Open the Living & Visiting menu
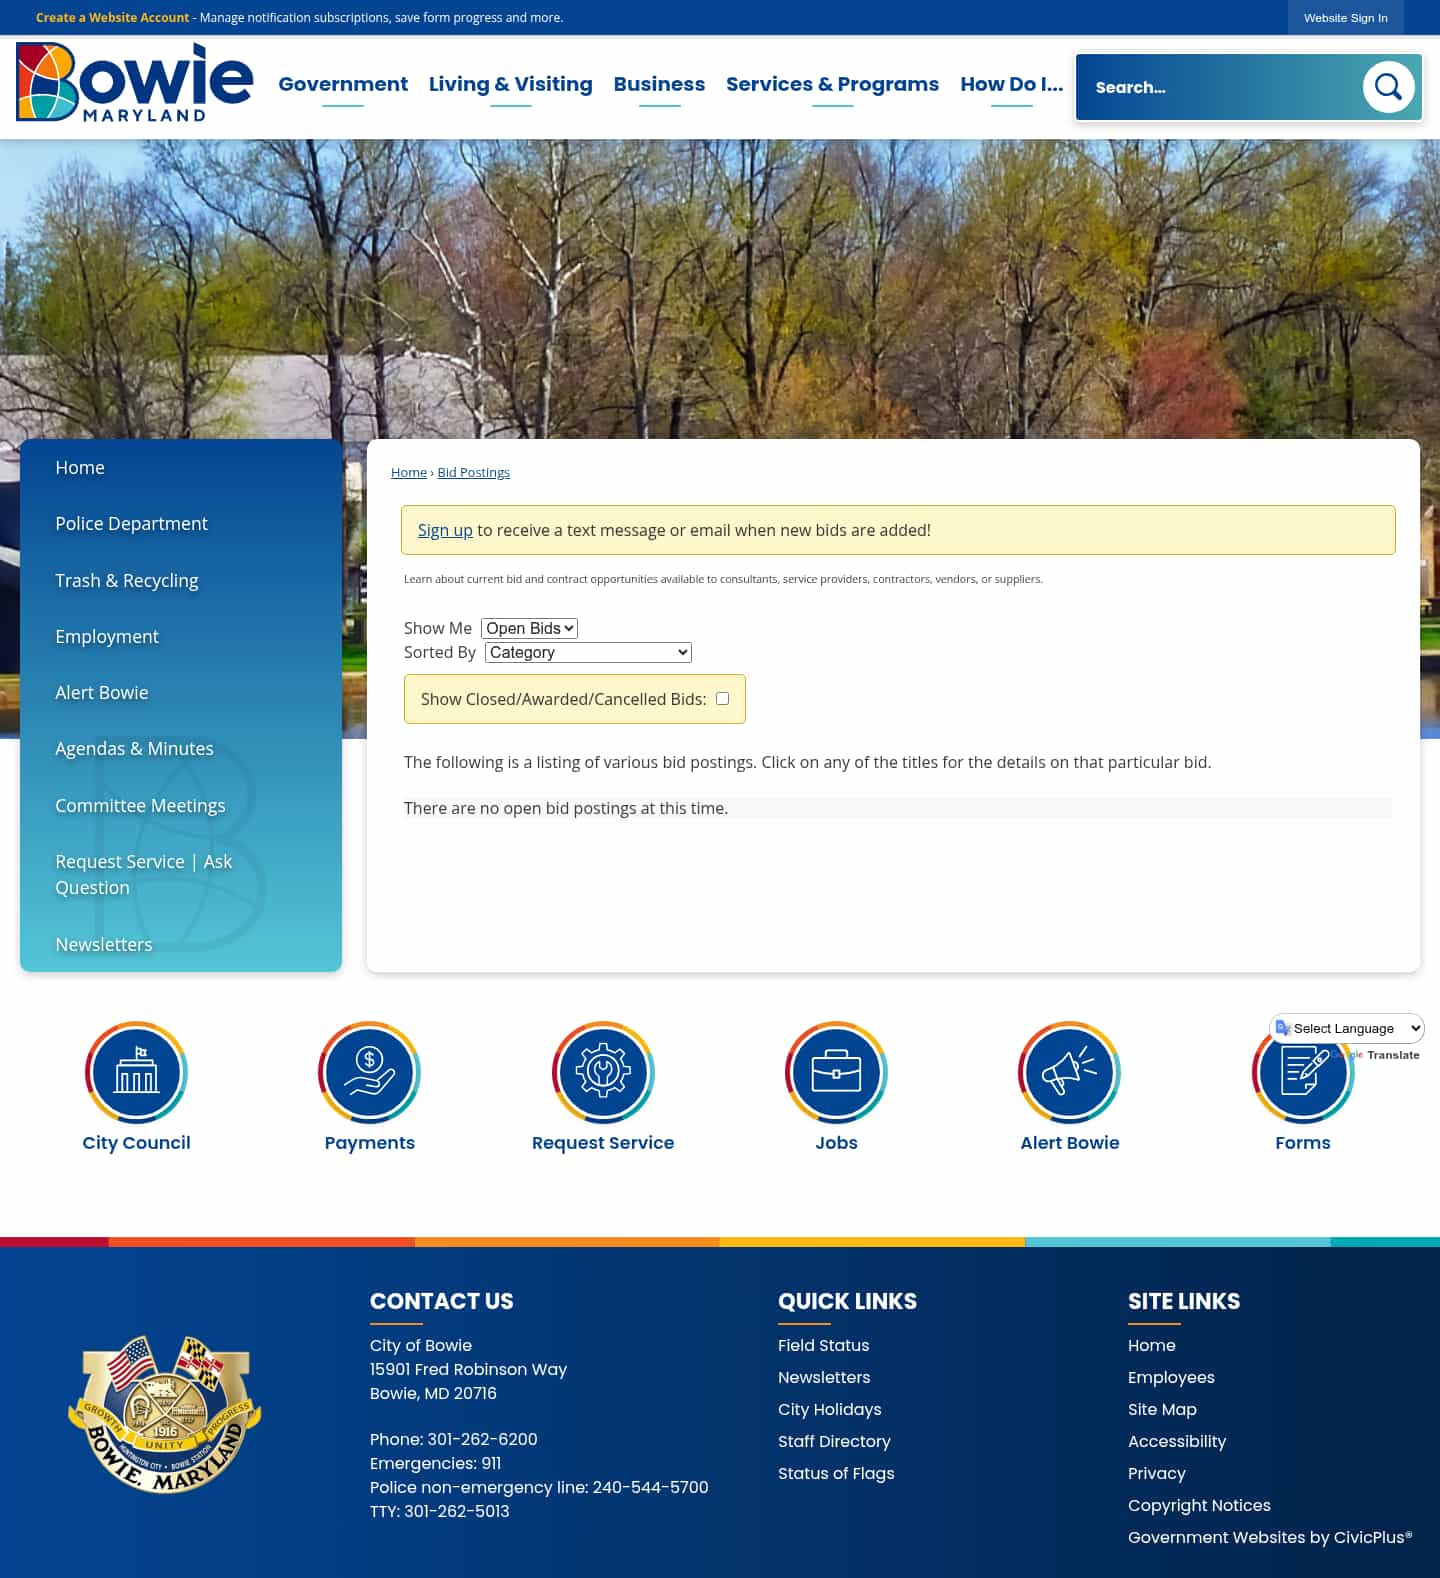Screen dimensions: 1440x1578 pyautogui.click(x=511, y=84)
